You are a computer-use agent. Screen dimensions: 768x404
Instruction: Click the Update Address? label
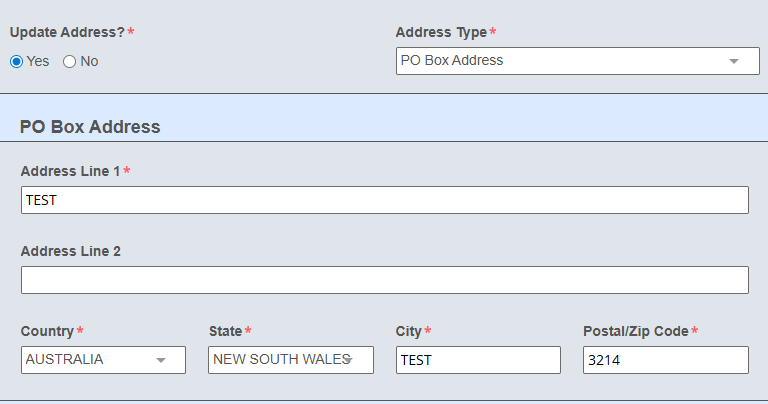coord(68,32)
